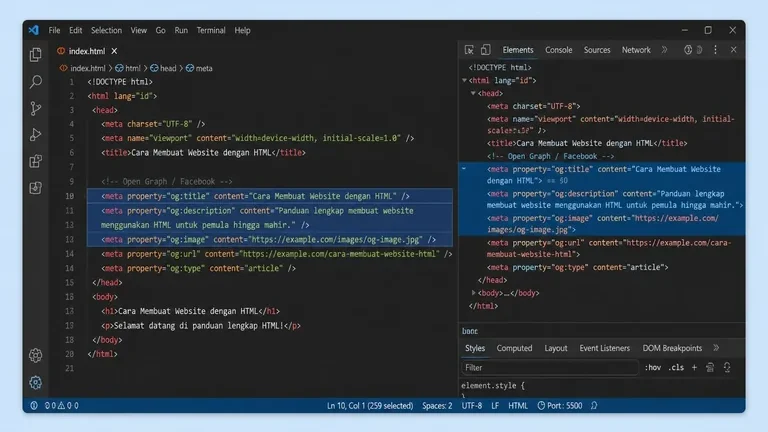Image resolution: width=768 pixels, height=432 pixels.
Task: Click the Port: 5500 Live Server indicator
Action: pos(560,406)
